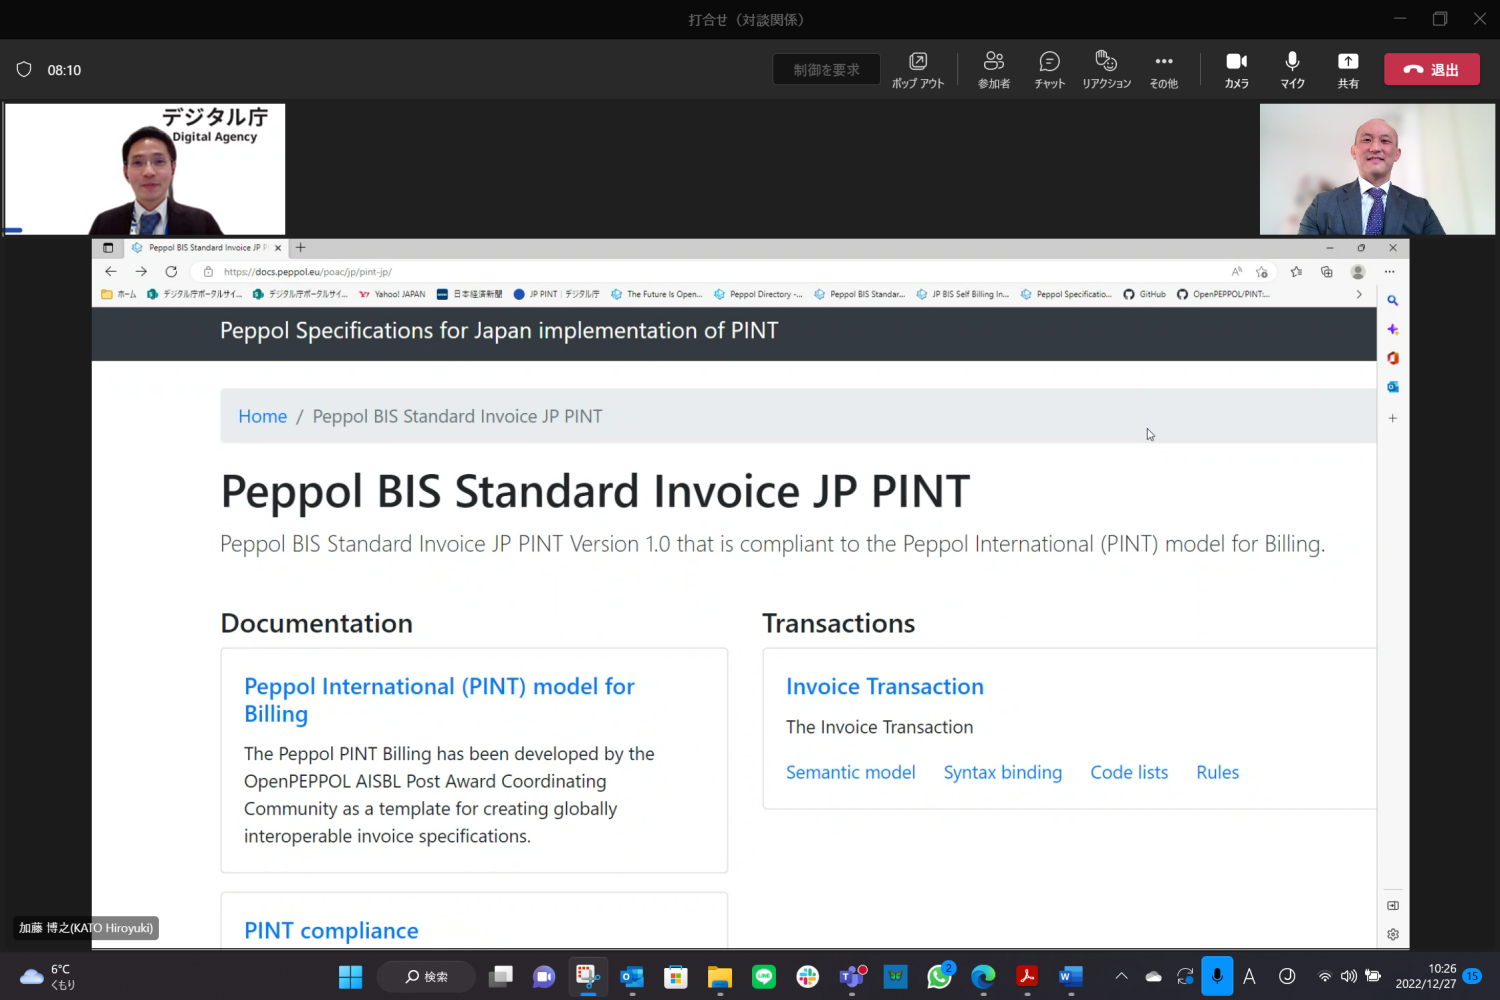Select the Peppol BIS Standard Invoice browser tab

point(205,248)
